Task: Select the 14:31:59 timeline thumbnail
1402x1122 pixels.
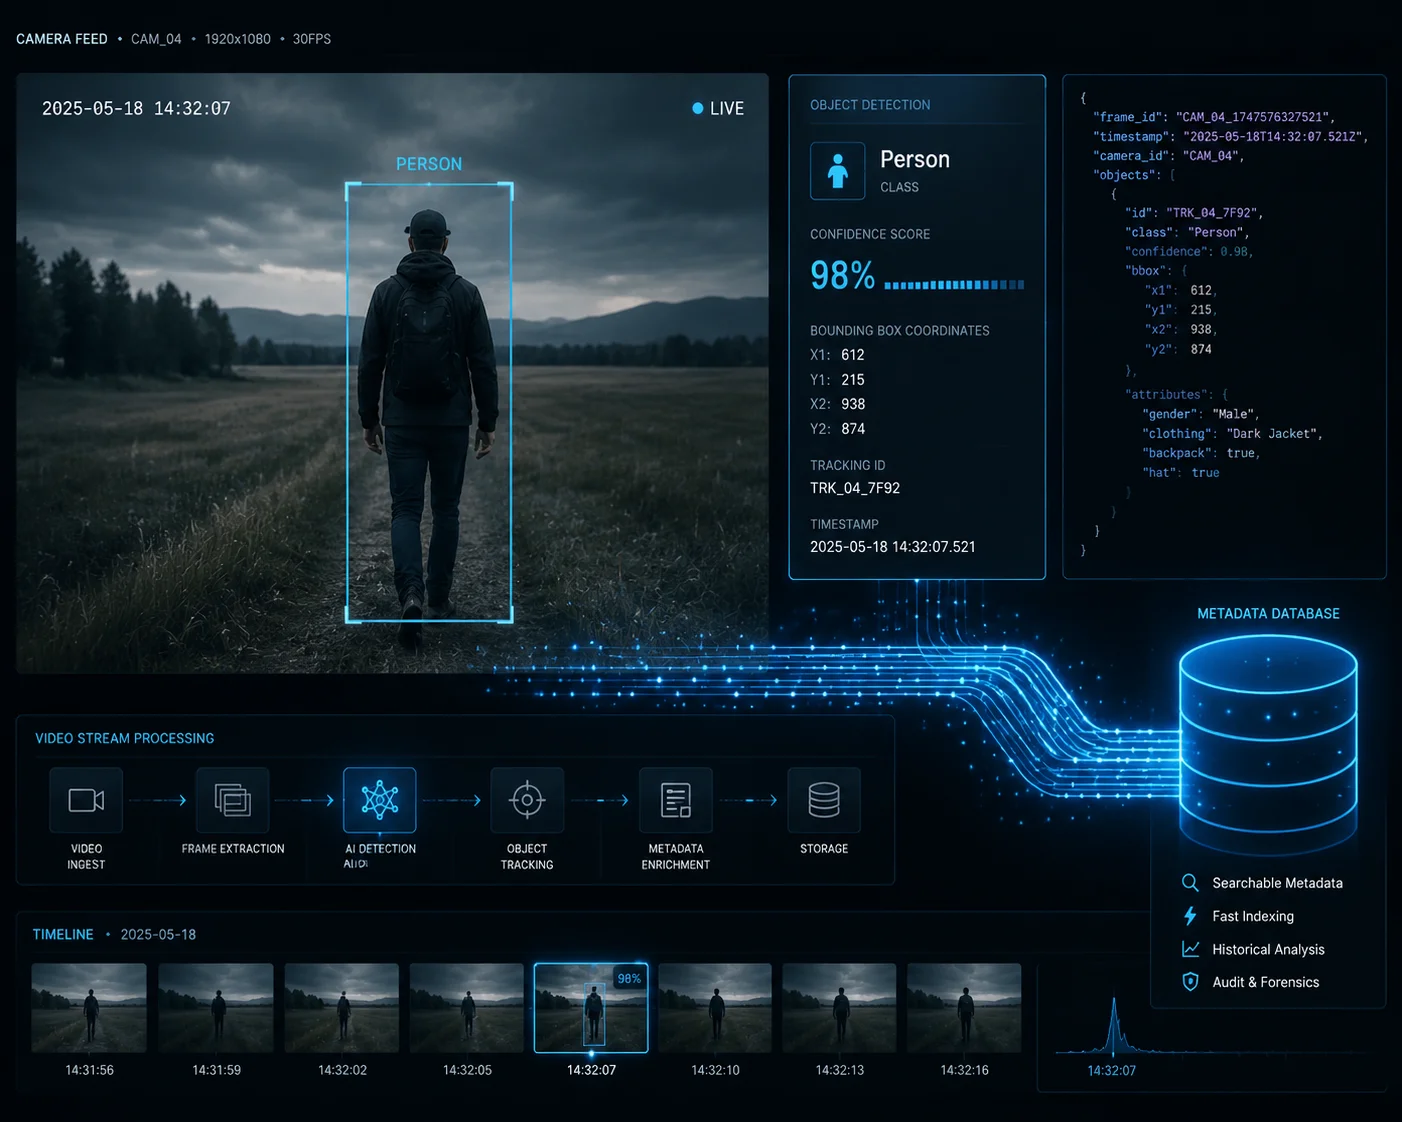Action: [x=216, y=1008]
